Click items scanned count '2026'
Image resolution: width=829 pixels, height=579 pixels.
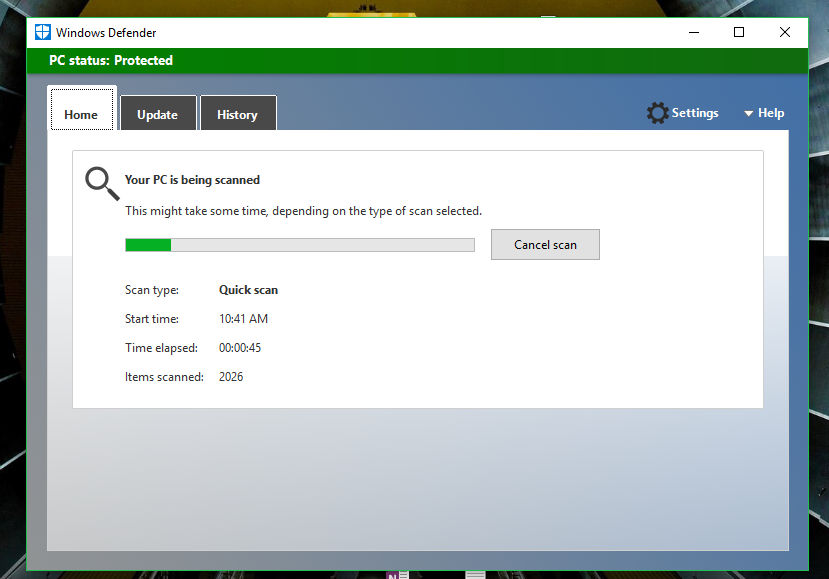231,377
